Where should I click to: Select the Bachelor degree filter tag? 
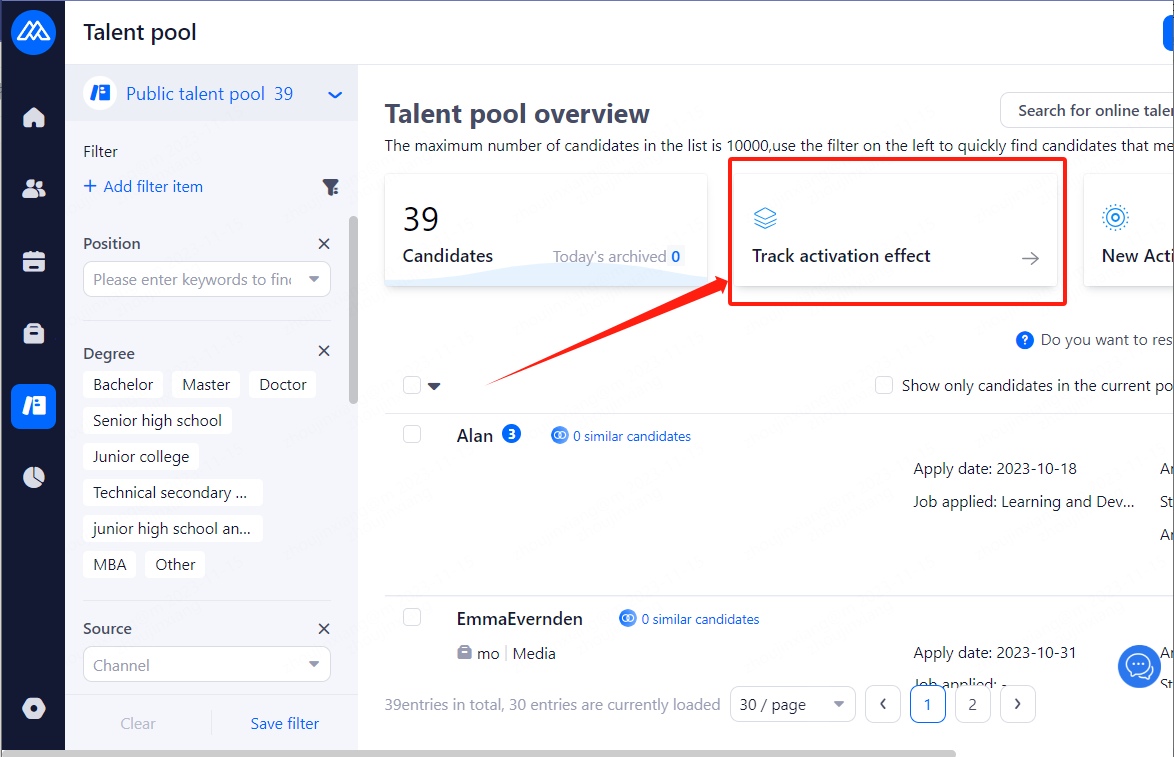[x=123, y=385]
